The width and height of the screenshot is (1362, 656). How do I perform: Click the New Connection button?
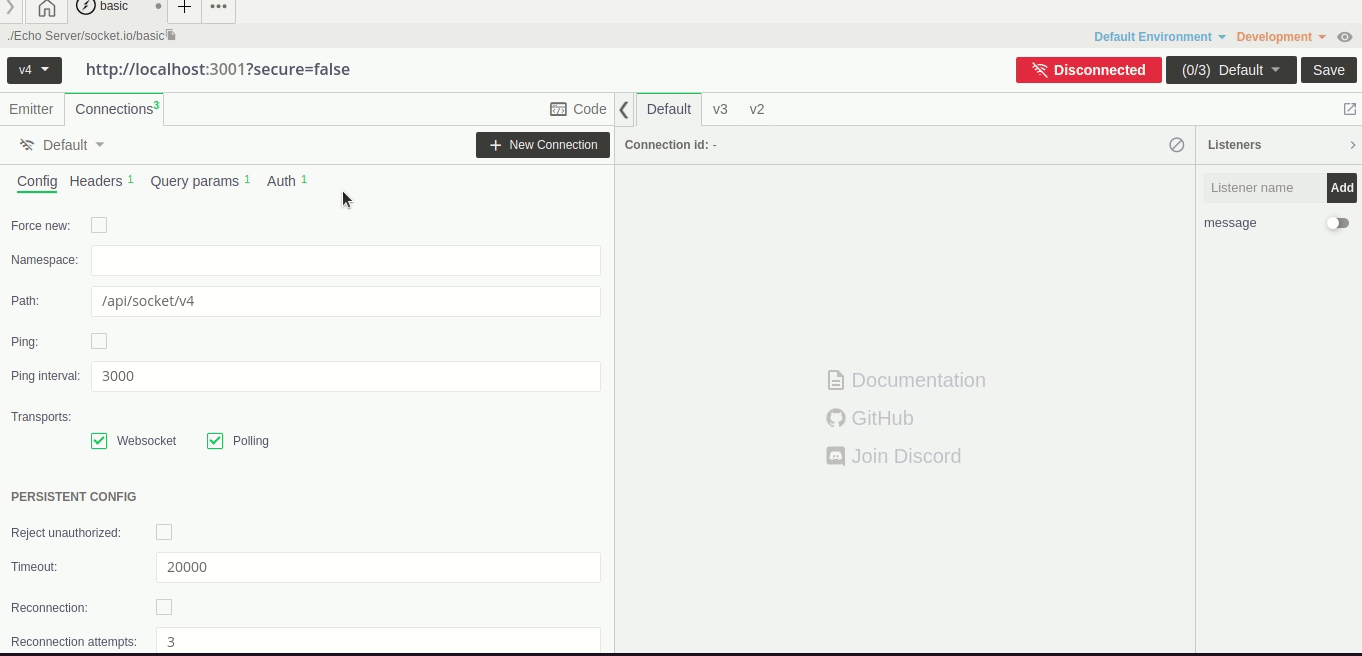tap(543, 145)
